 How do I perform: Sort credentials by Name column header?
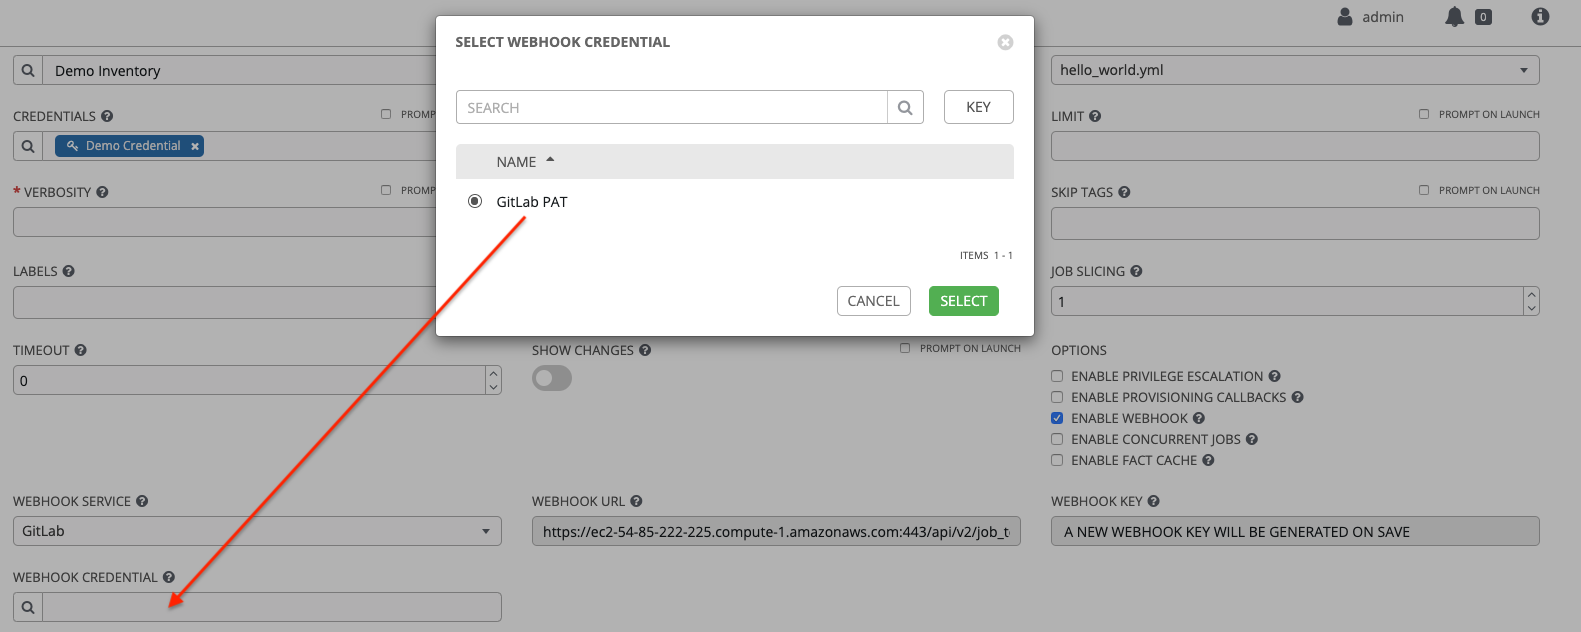517,162
